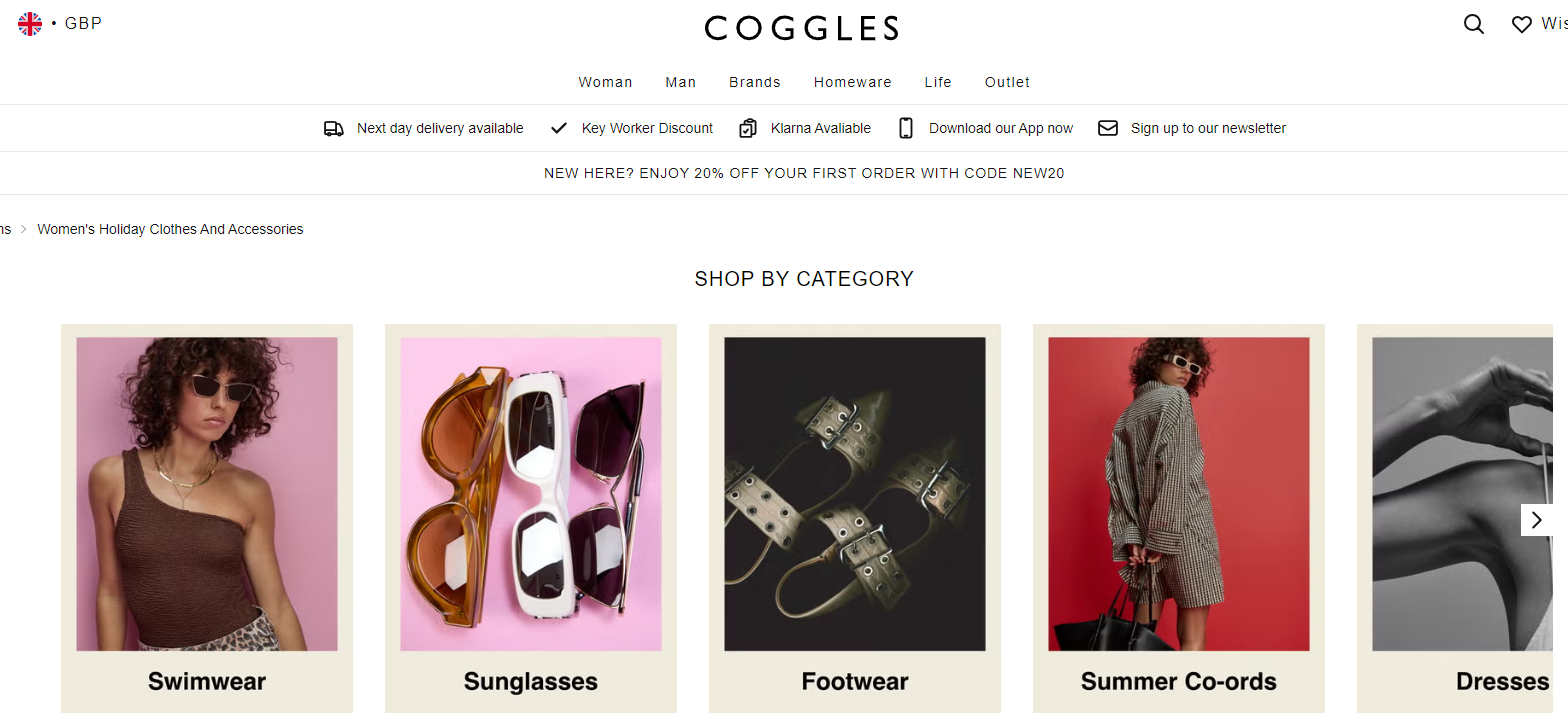Open the Woman menu
This screenshot has height=723, width=1568.
[605, 82]
